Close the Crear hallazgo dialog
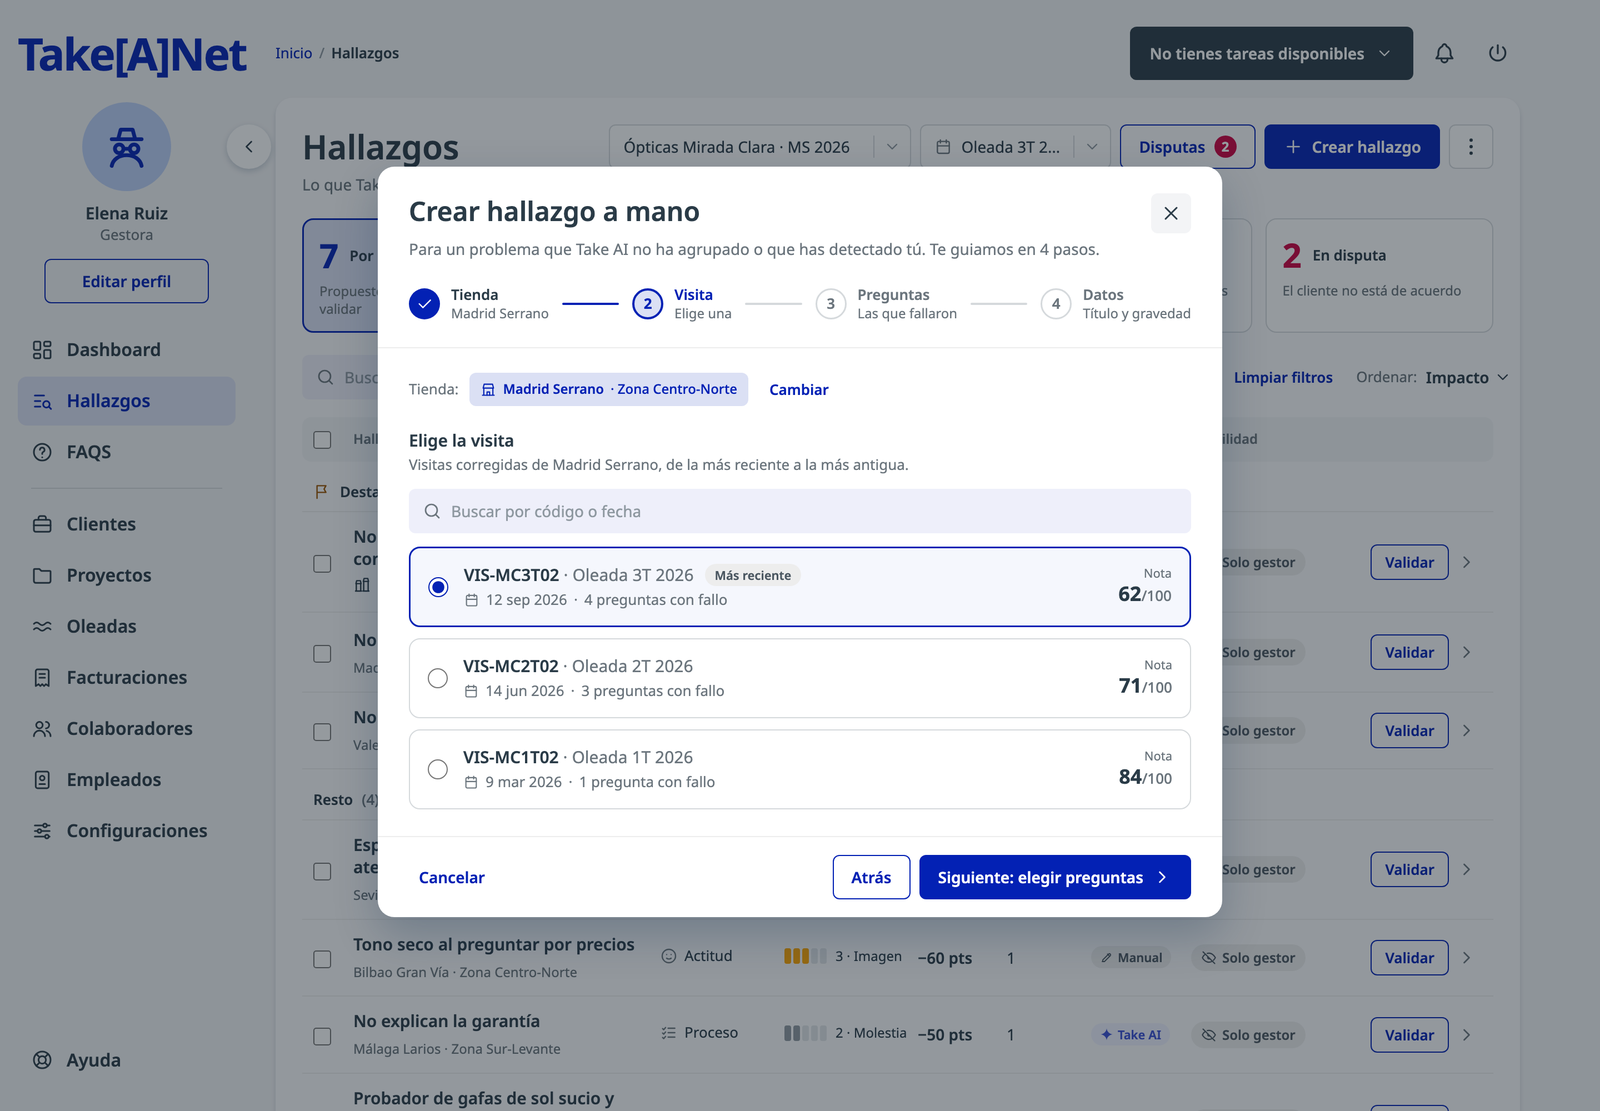 pos(1171,213)
